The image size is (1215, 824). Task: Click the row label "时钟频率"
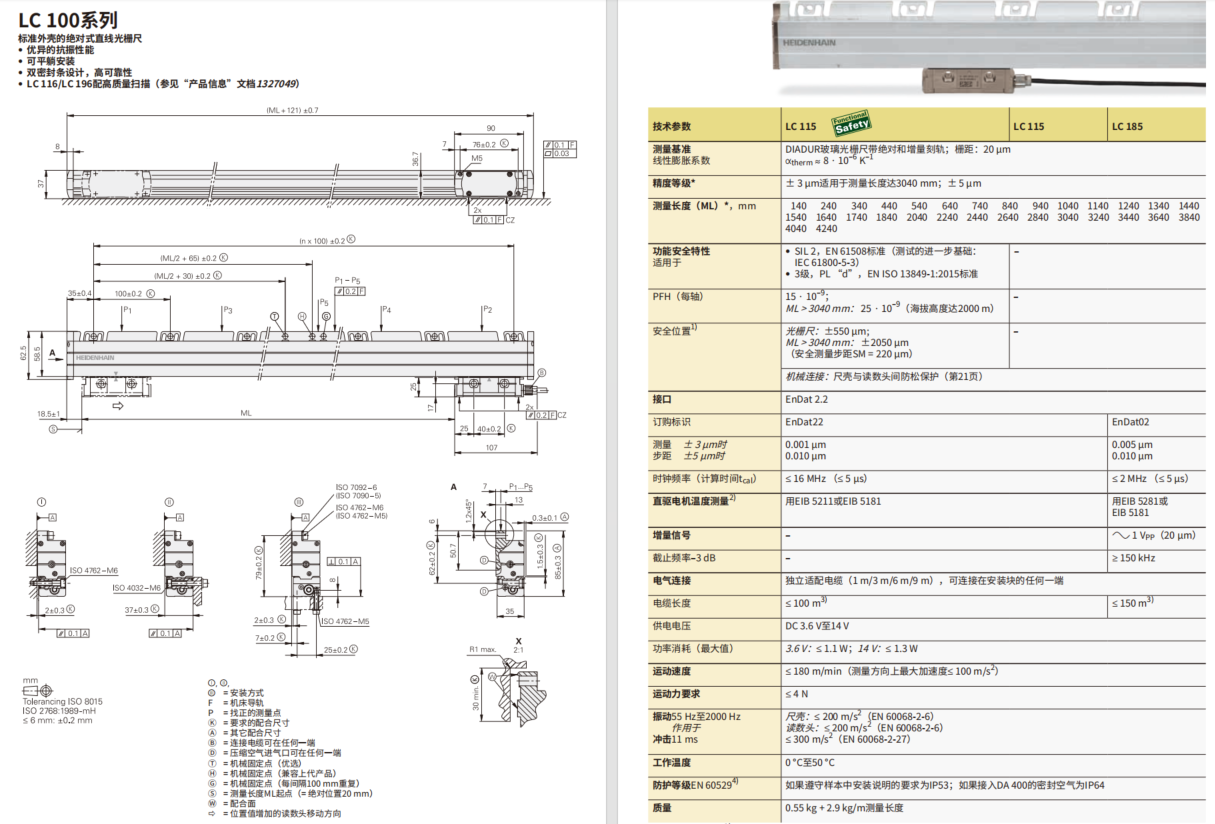[x=671, y=478]
